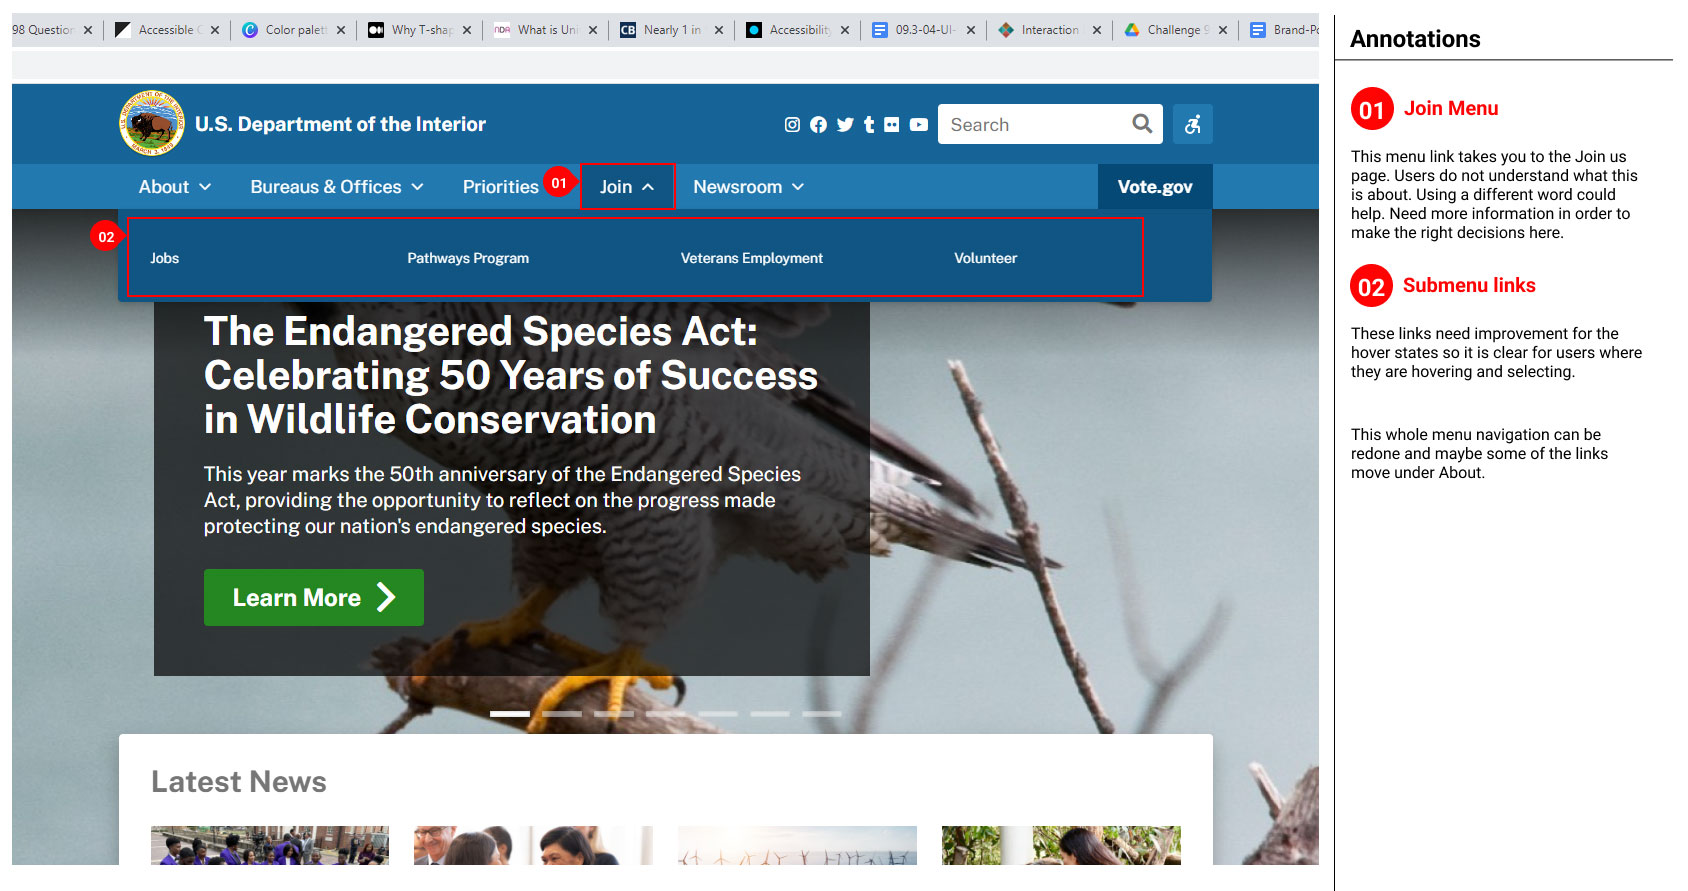Screen dimensions: 1688x891
Task: Collapse the open Join dropdown menu
Action: 627,187
